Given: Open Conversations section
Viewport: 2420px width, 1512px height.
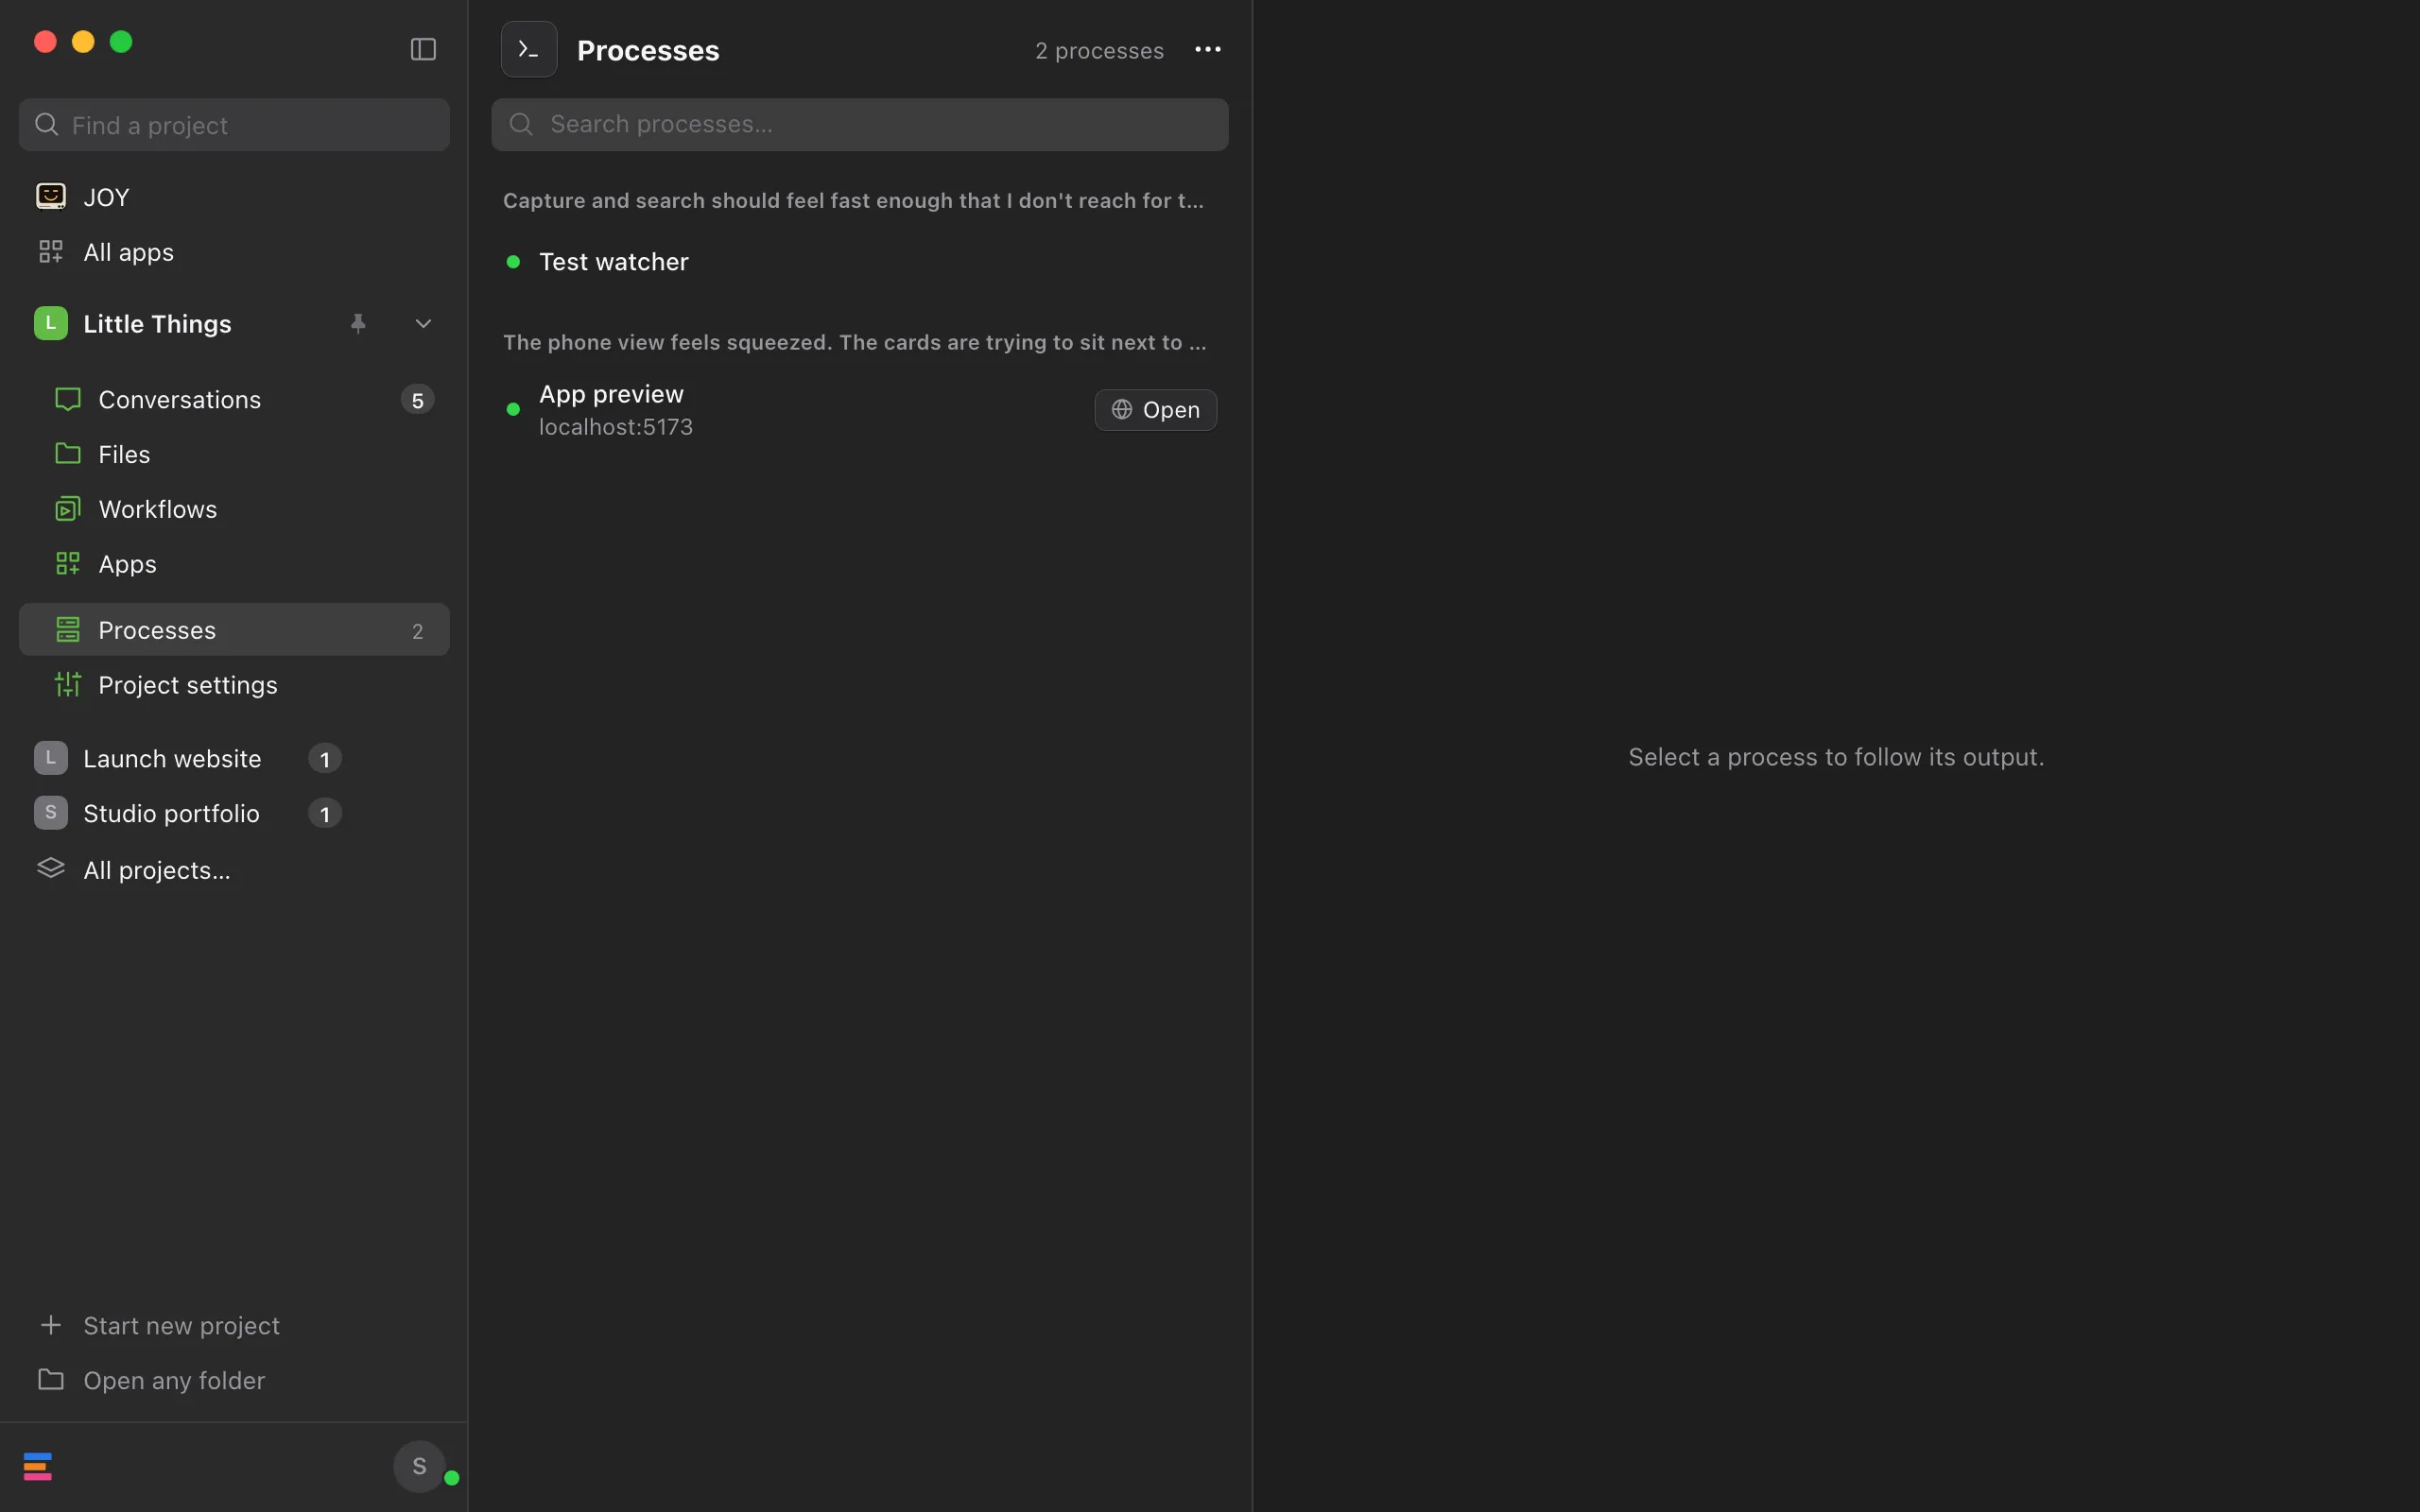Looking at the screenshot, I should click(234, 399).
